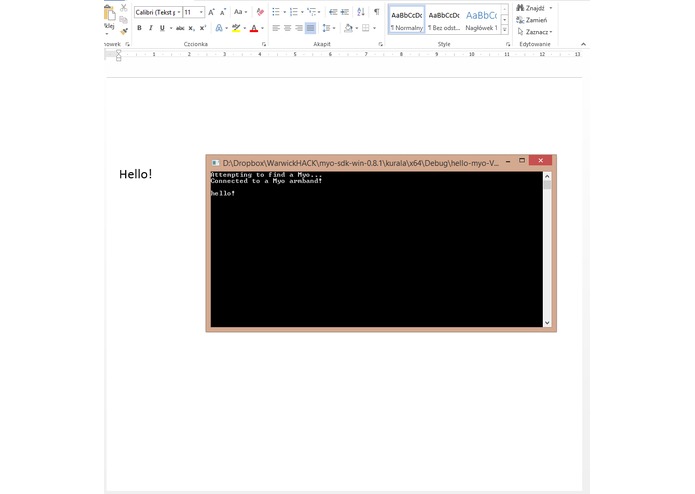Image resolution: width=695 pixels, height=494 pixels.
Task: Increase font size with the larger A
Action: [x=211, y=12]
